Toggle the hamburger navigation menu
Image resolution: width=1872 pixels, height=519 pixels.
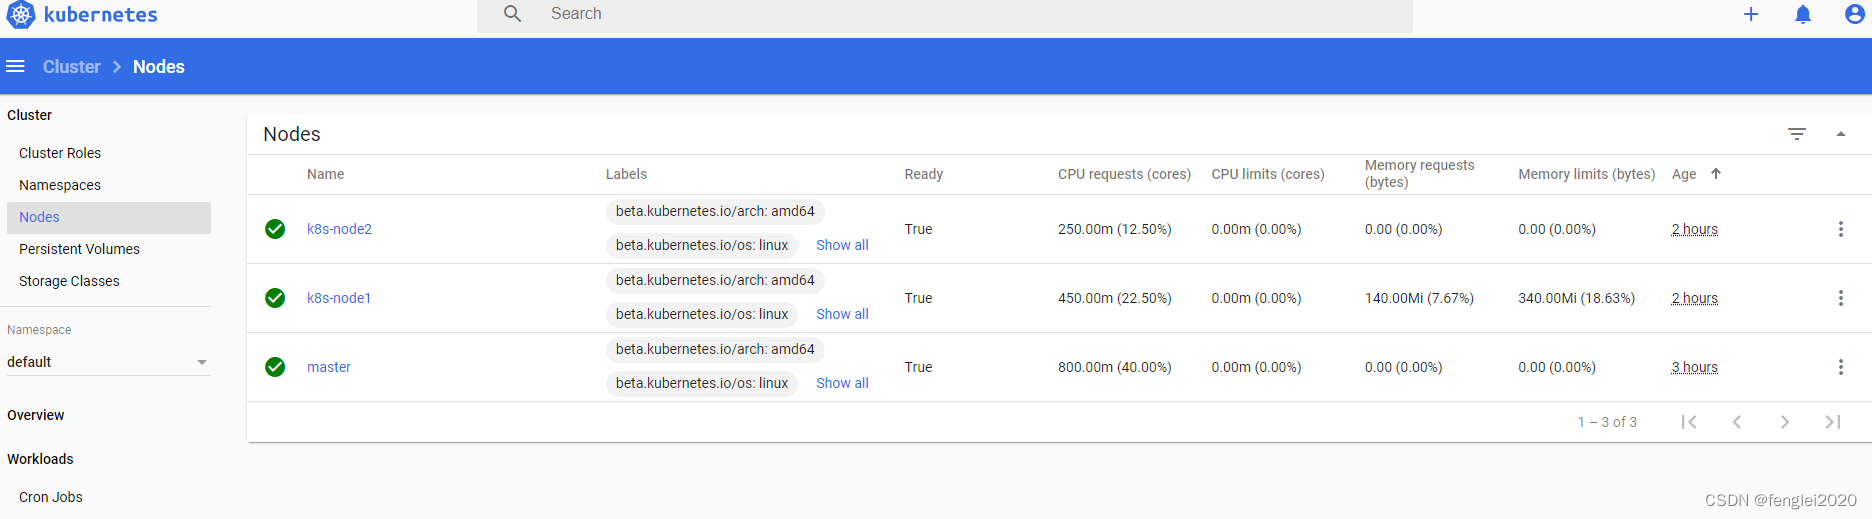pyautogui.click(x=15, y=66)
